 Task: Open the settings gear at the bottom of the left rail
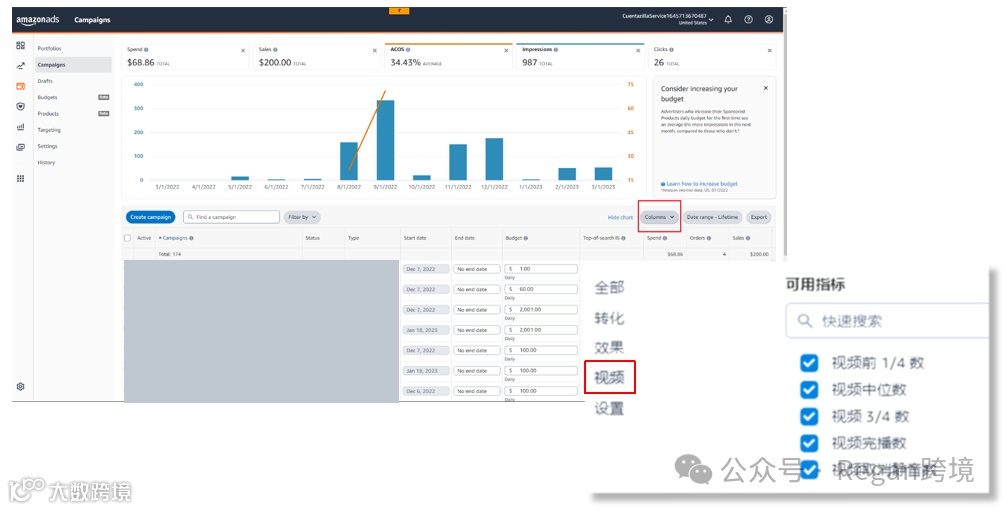pos(21,387)
